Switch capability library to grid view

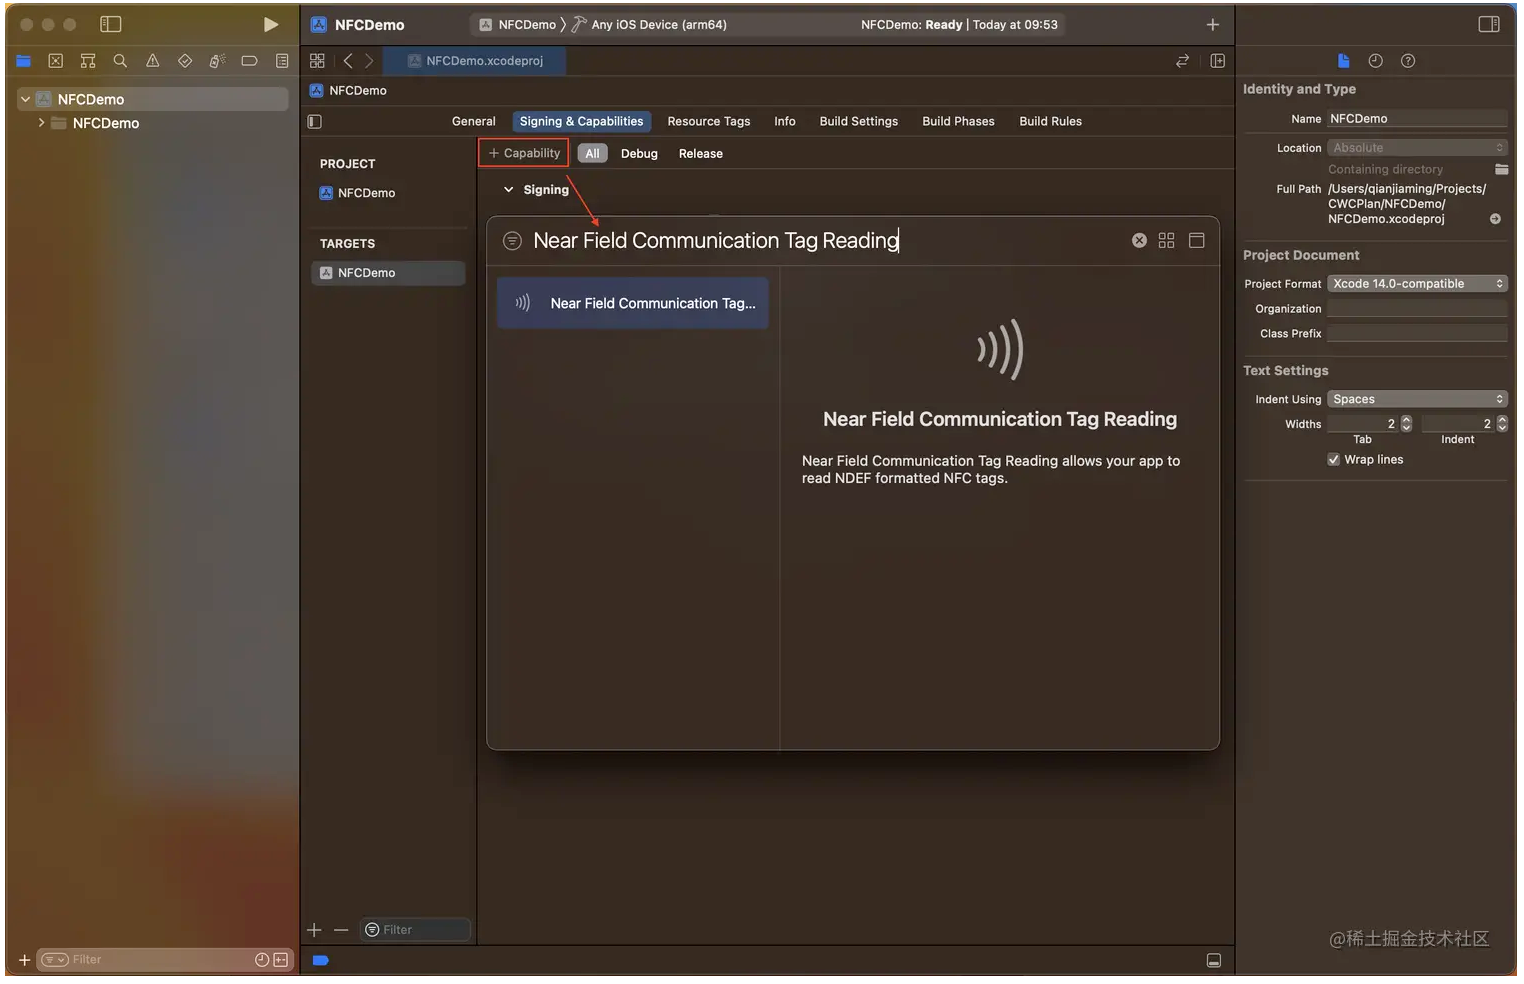pyautogui.click(x=1166, y=241)
